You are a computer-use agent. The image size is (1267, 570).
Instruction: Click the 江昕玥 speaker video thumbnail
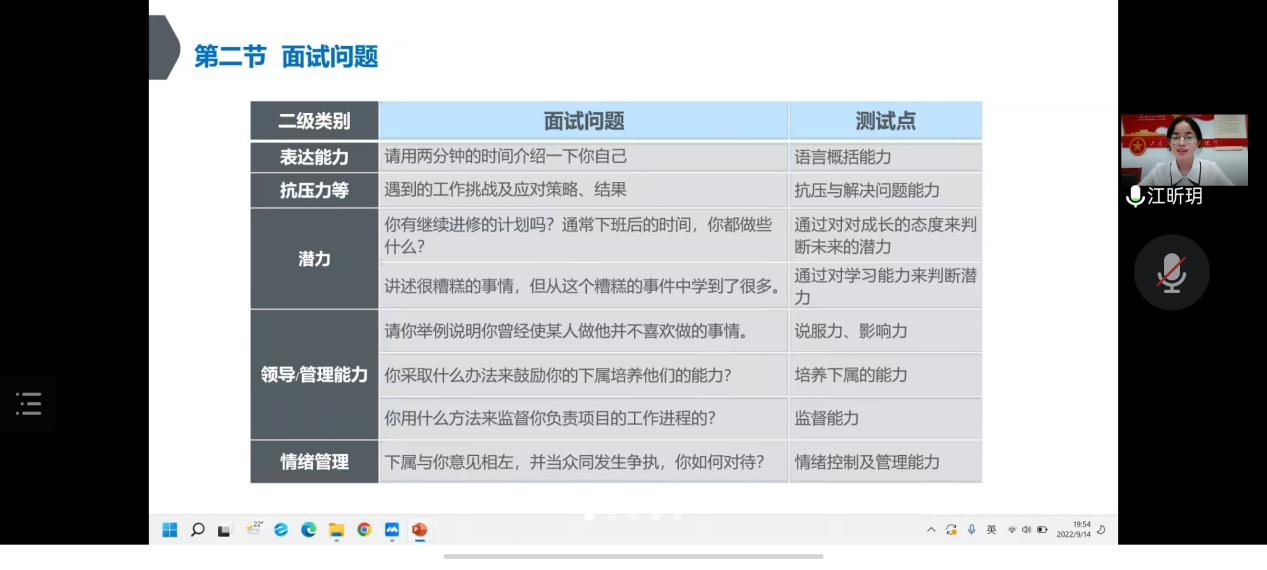point(1184,150)
